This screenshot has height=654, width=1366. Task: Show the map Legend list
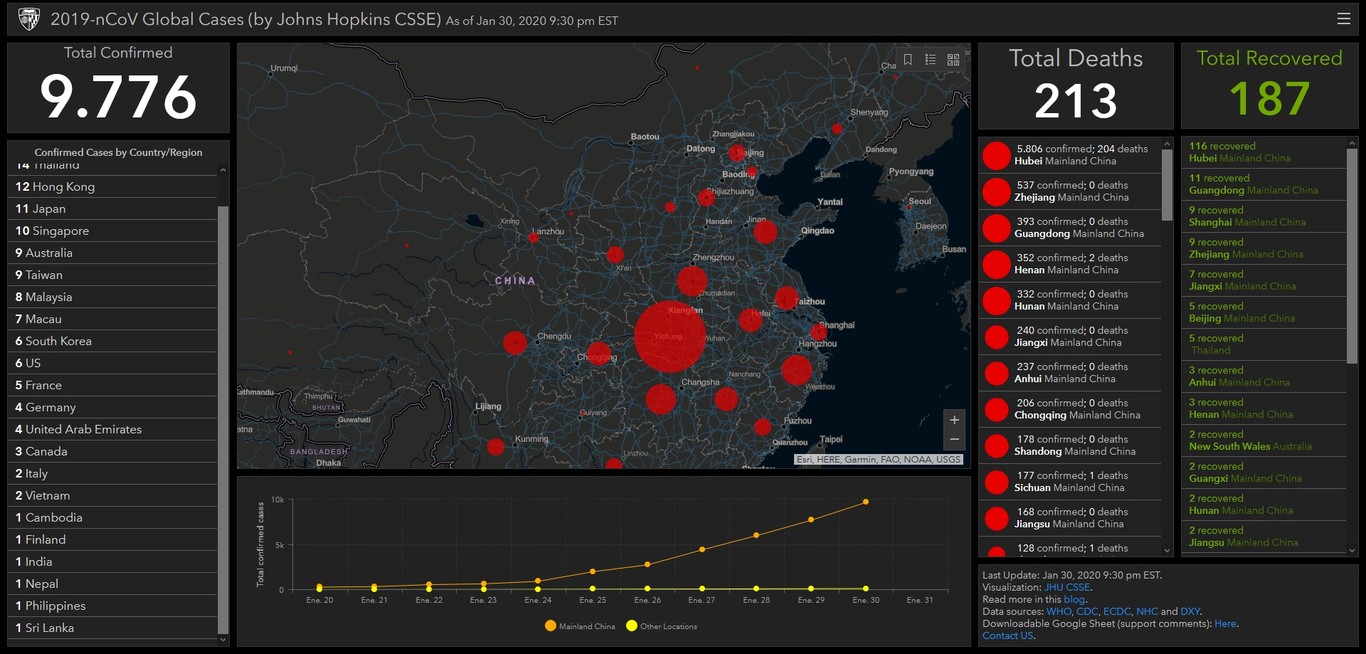tap(930, 60)
